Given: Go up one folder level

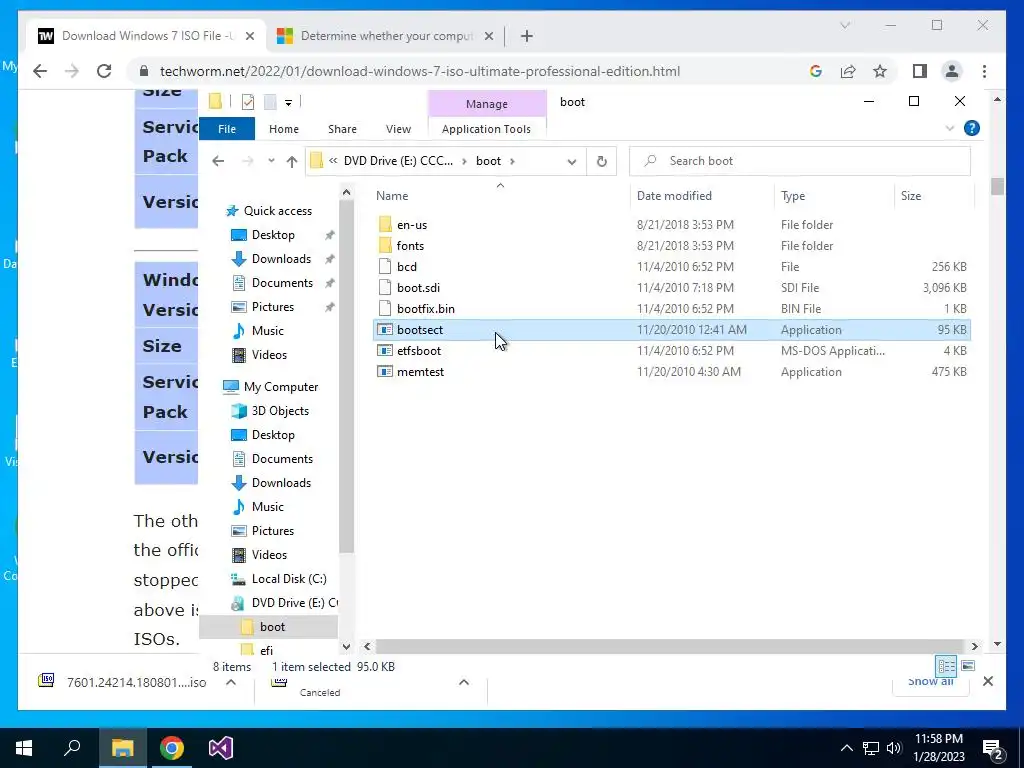Looking at the screenshot, I should click(291, 161).
